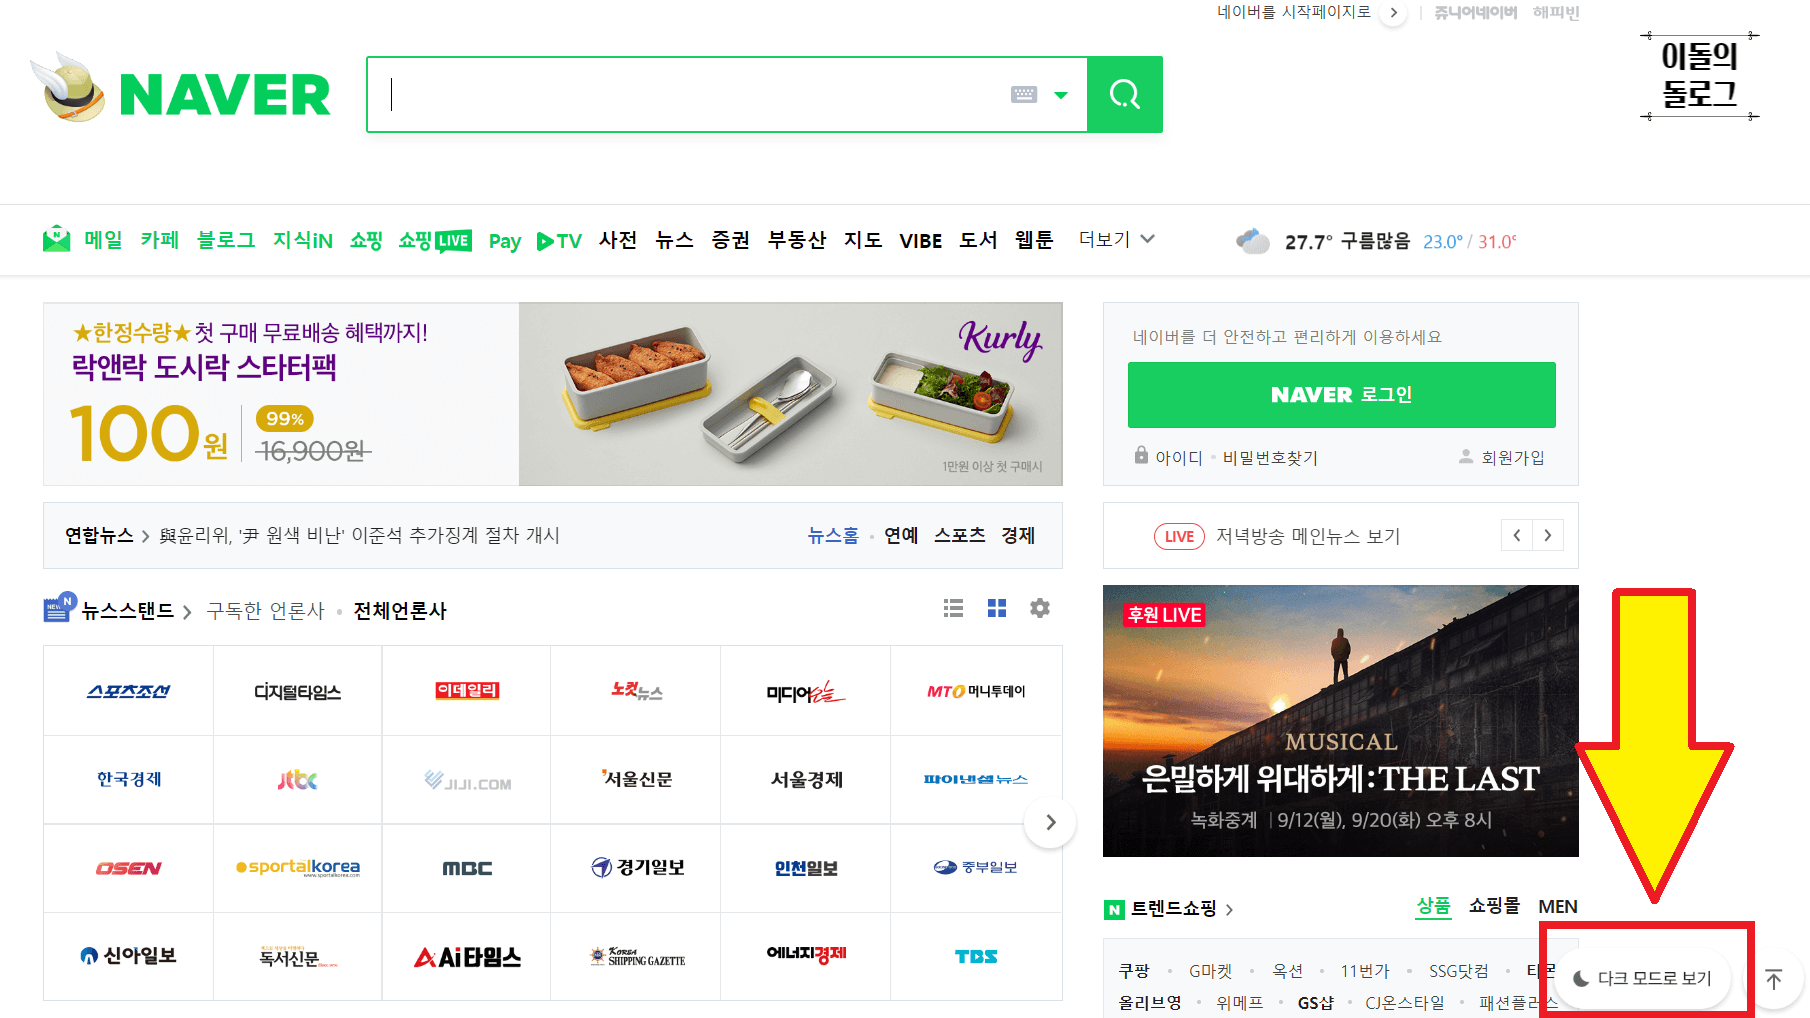Image resolution: width=1810 pixels, height=1018 pixels.
Task: Go to 카페 service
Action: (x=159, y=240)
